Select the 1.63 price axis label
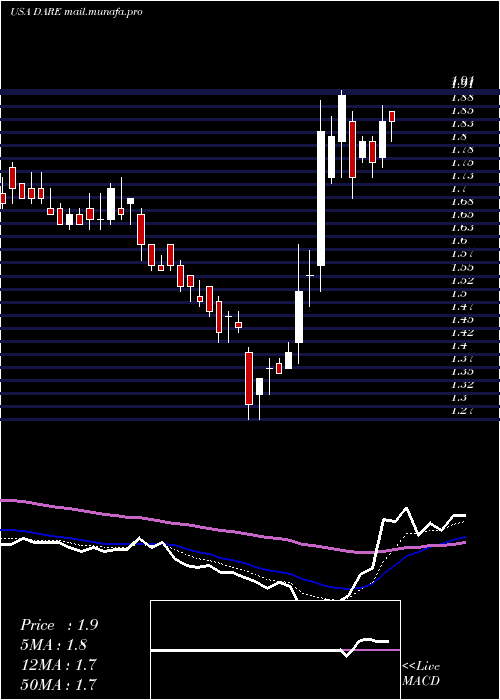 pos(462,228)
